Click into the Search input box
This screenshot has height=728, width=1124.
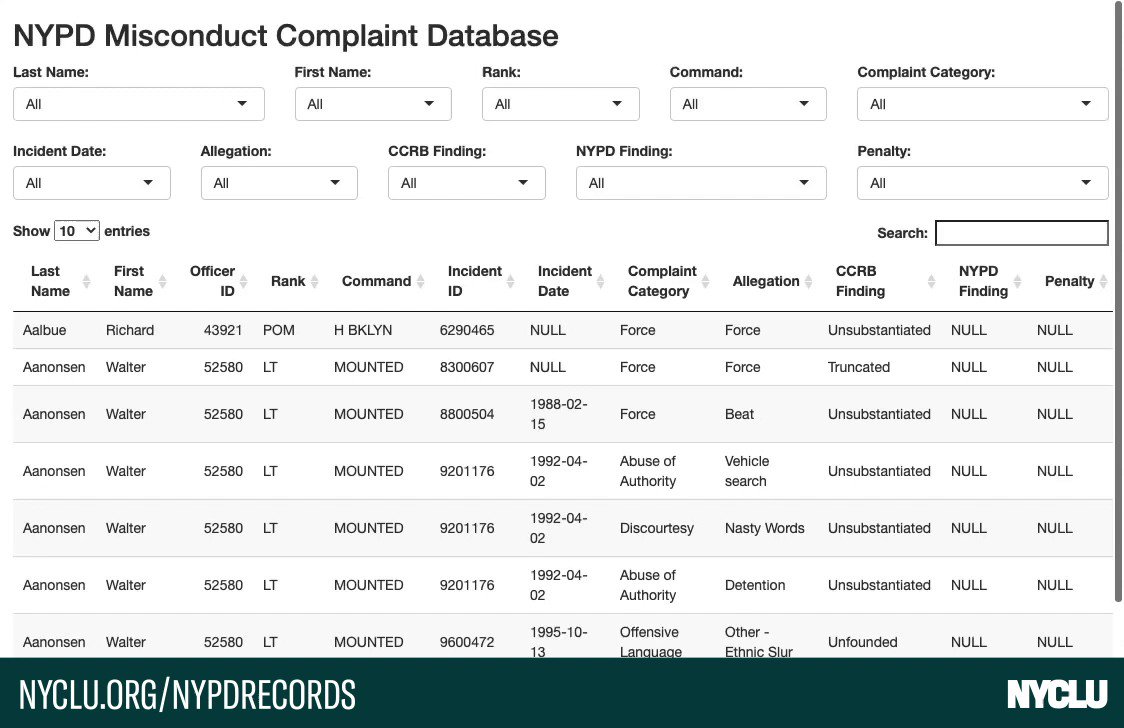pos(1021,233)
